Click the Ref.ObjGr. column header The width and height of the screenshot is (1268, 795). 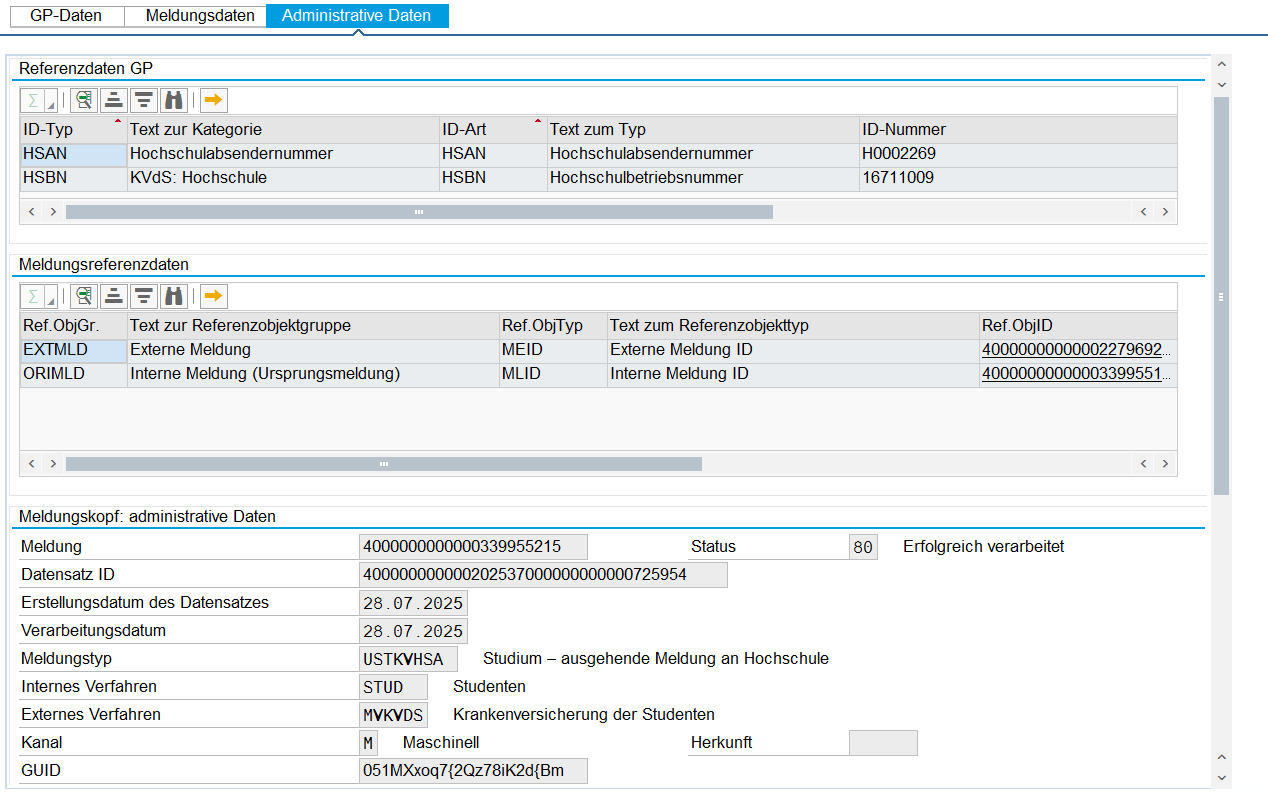coord(73,326)
